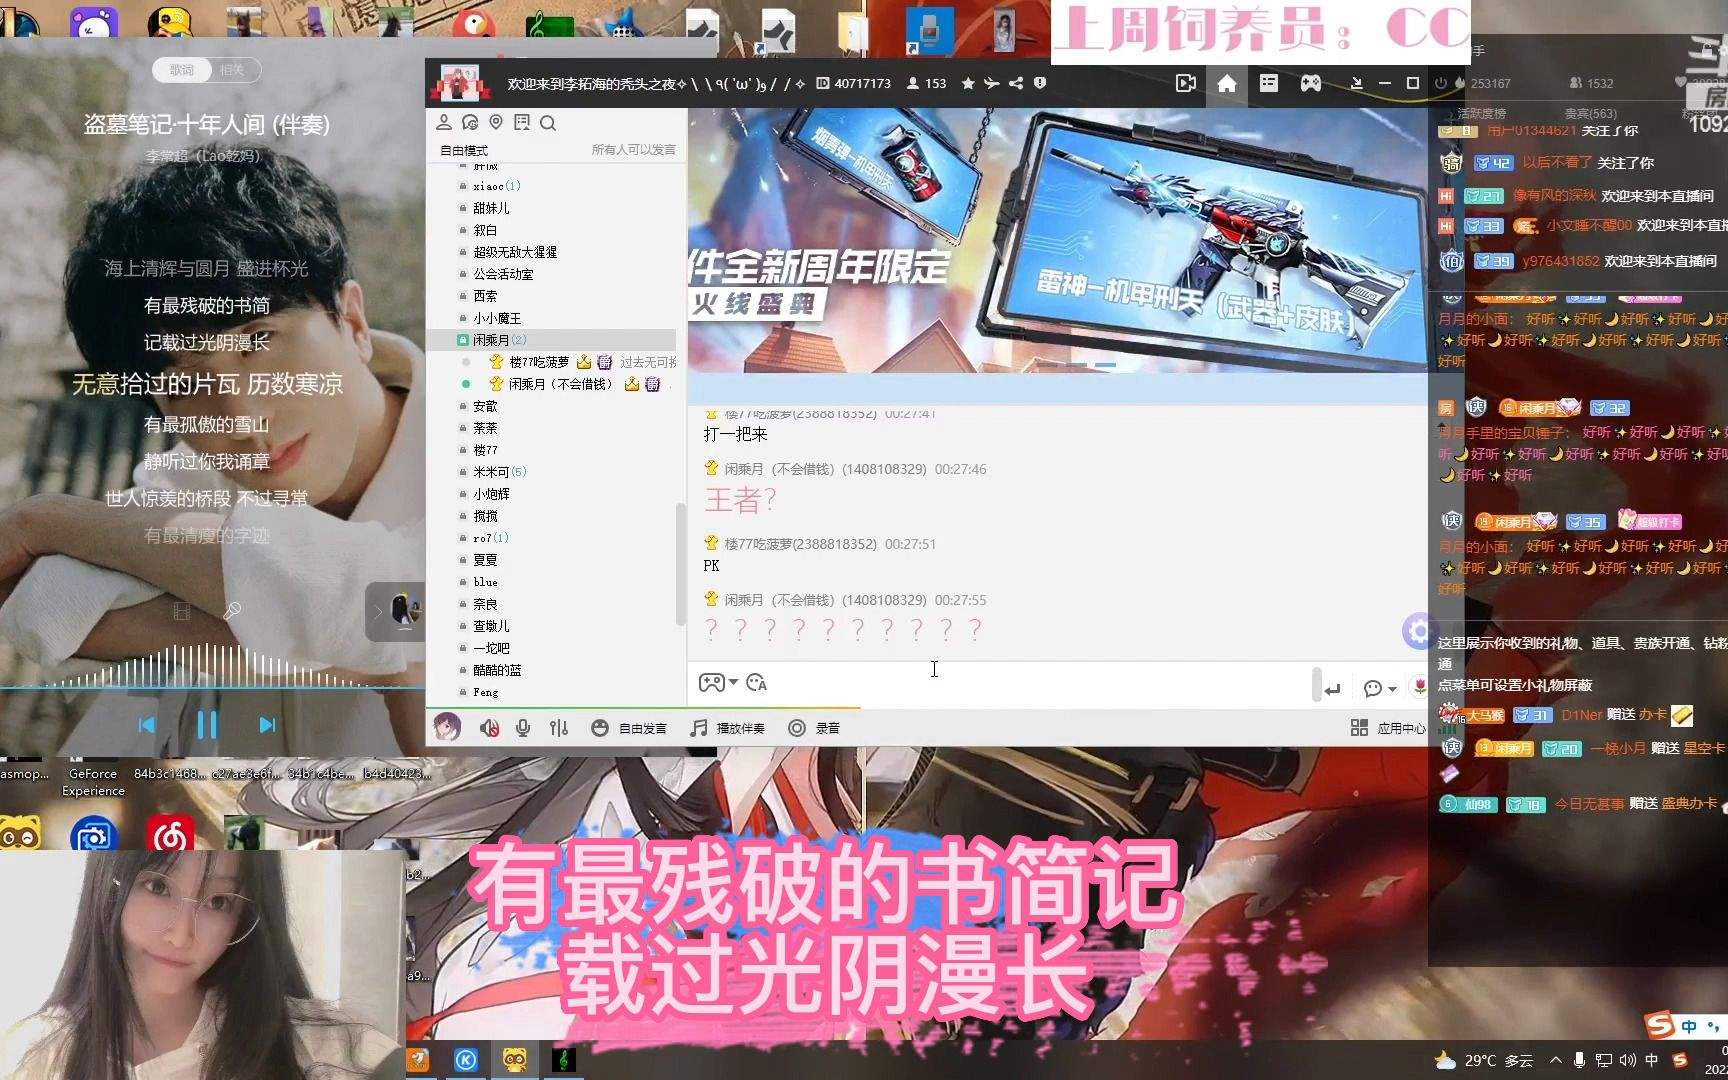Share the channel via the share icon
The height and width of the screenshot is (1080, 1728).
[1016, 83]
